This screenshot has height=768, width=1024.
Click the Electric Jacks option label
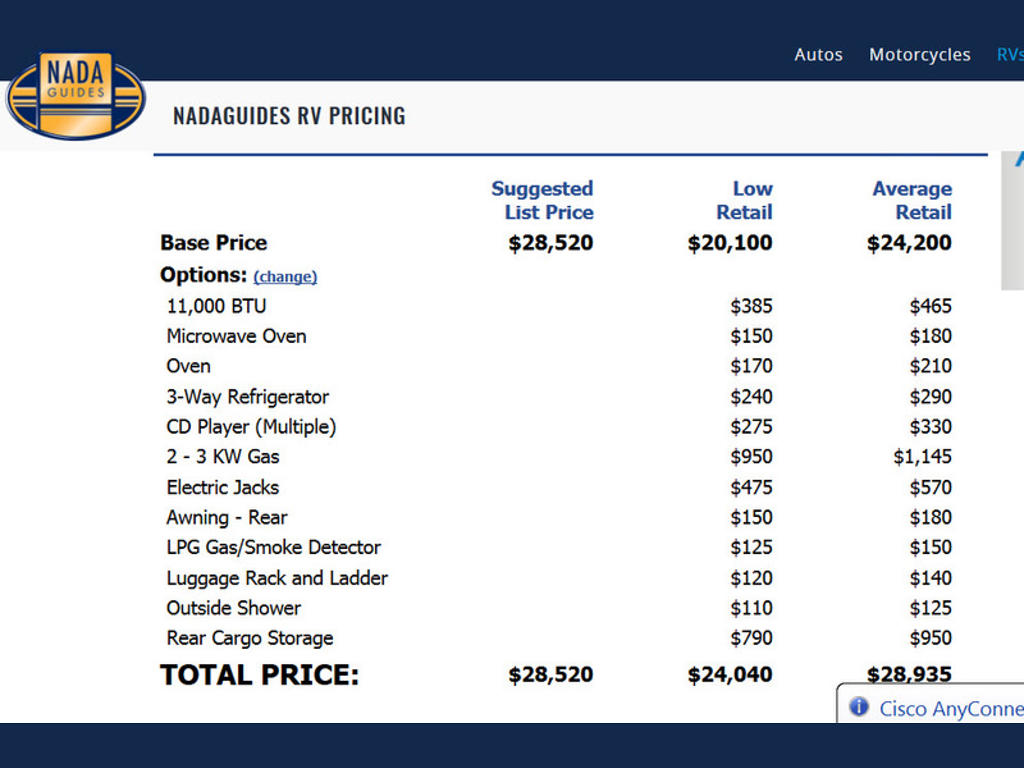pyautogui.click(x=223, y=488)
